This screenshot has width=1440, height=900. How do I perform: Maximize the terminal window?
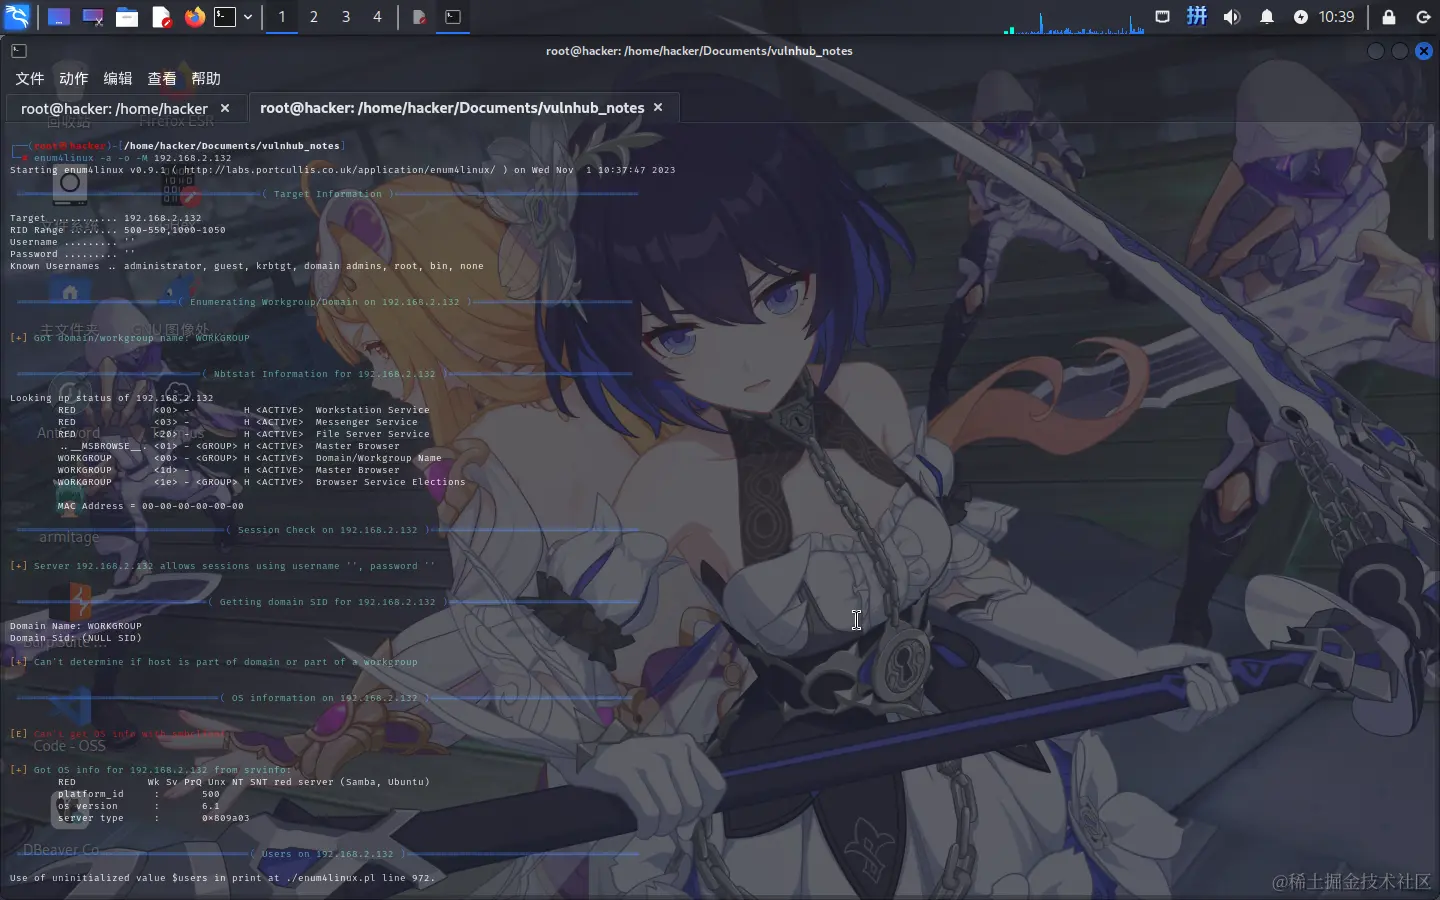coord(1400,51)
